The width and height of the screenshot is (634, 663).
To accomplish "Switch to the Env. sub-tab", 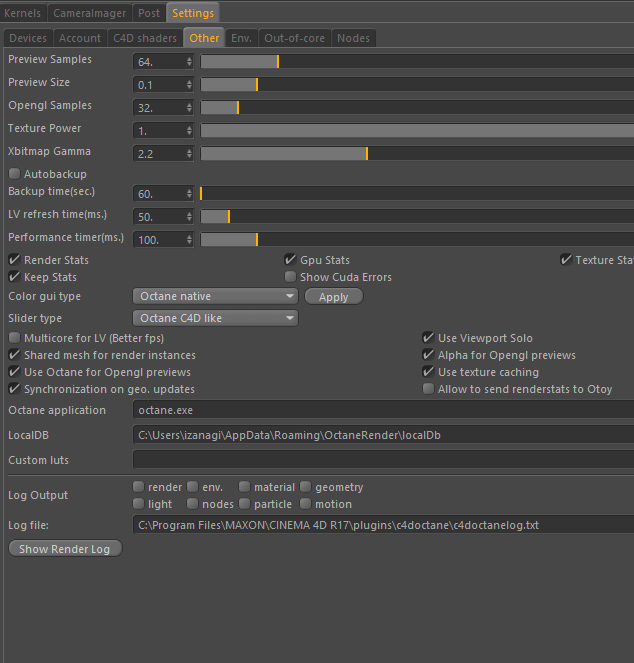I will tap(242, 38).
